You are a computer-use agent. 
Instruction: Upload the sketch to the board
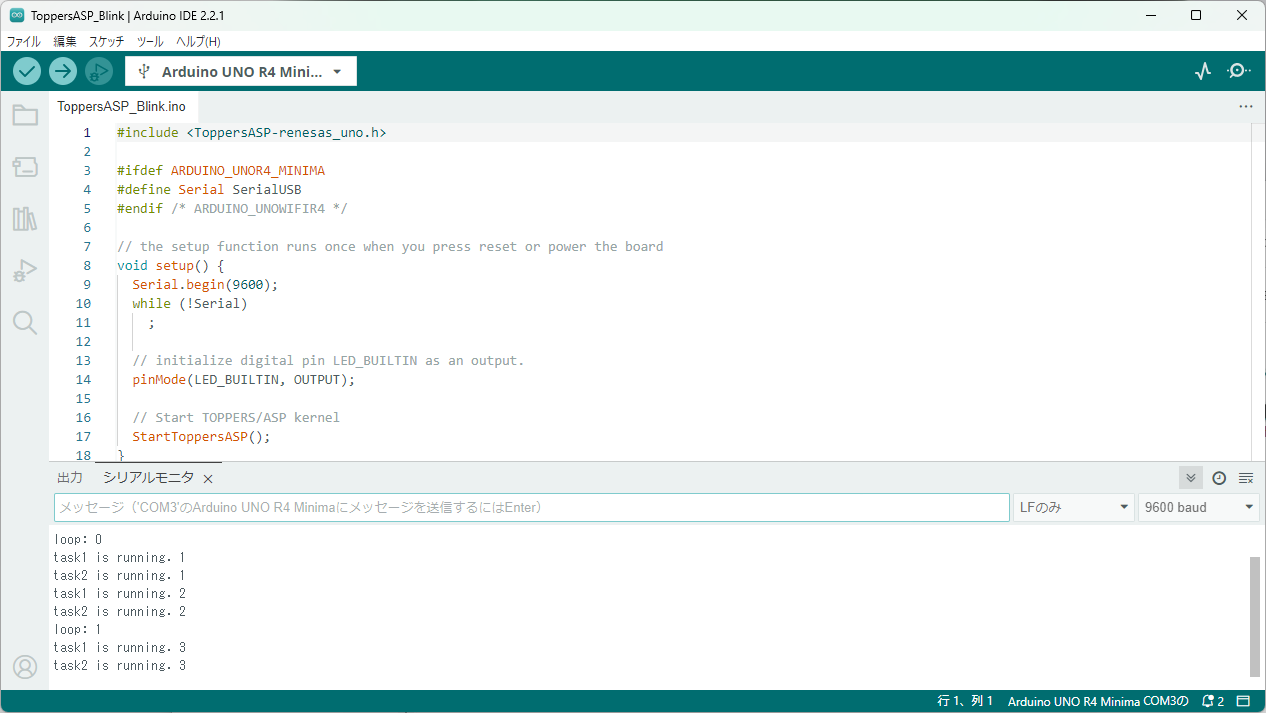pyautogui.click(x=62, y=70)
